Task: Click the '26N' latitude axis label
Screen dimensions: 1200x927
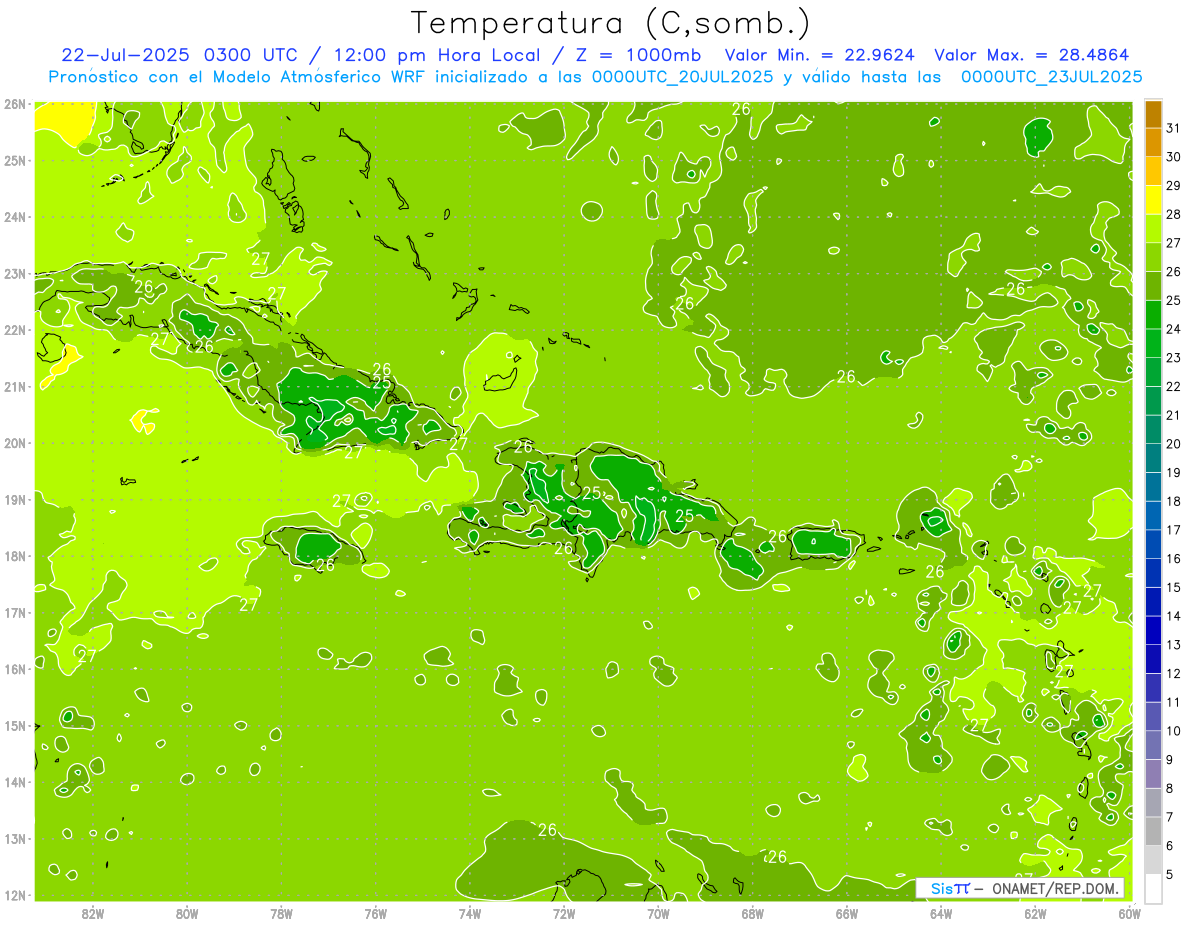Action: click(x=14, y=103)
